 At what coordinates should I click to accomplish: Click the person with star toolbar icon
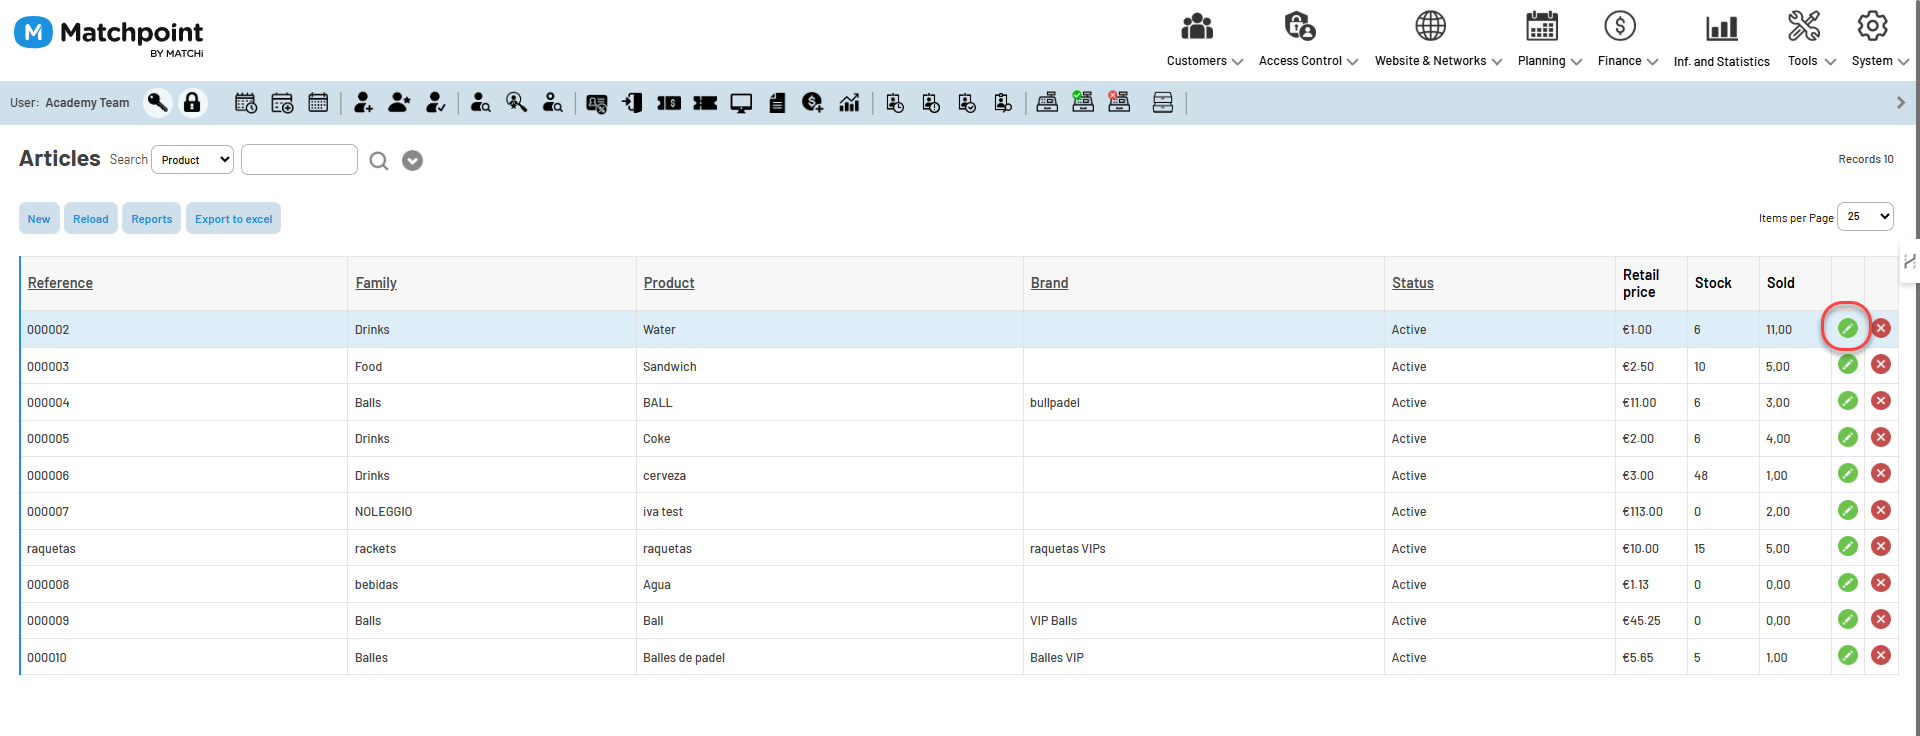(399, 102)
